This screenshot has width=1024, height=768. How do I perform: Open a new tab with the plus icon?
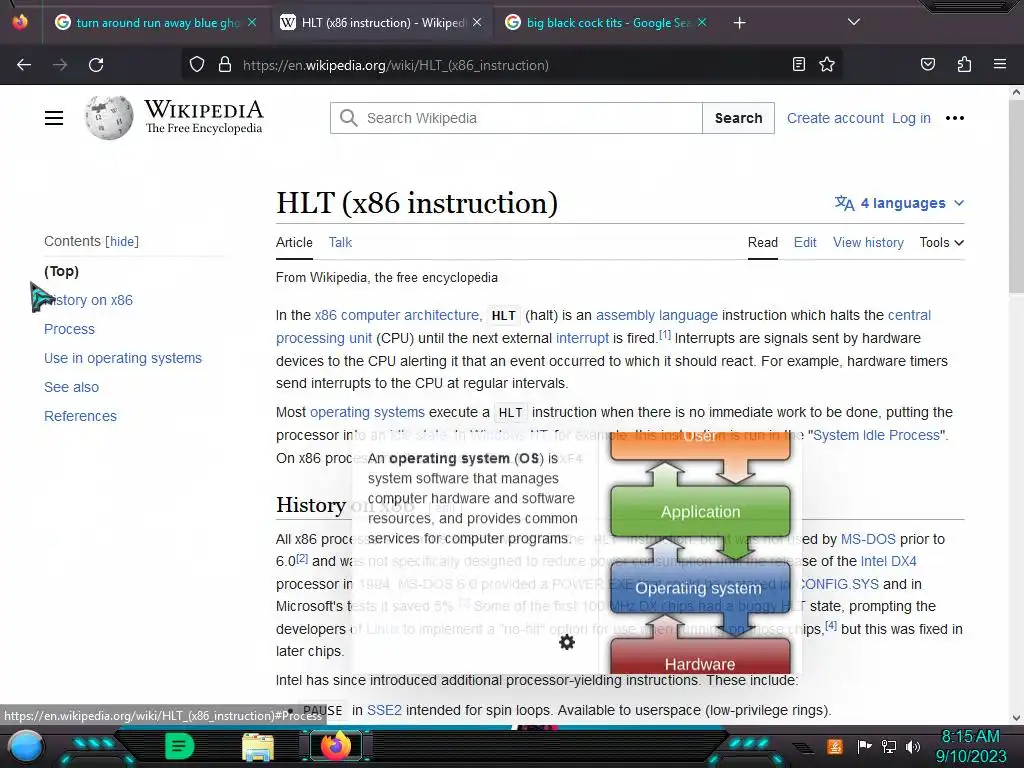pos(739,23)
